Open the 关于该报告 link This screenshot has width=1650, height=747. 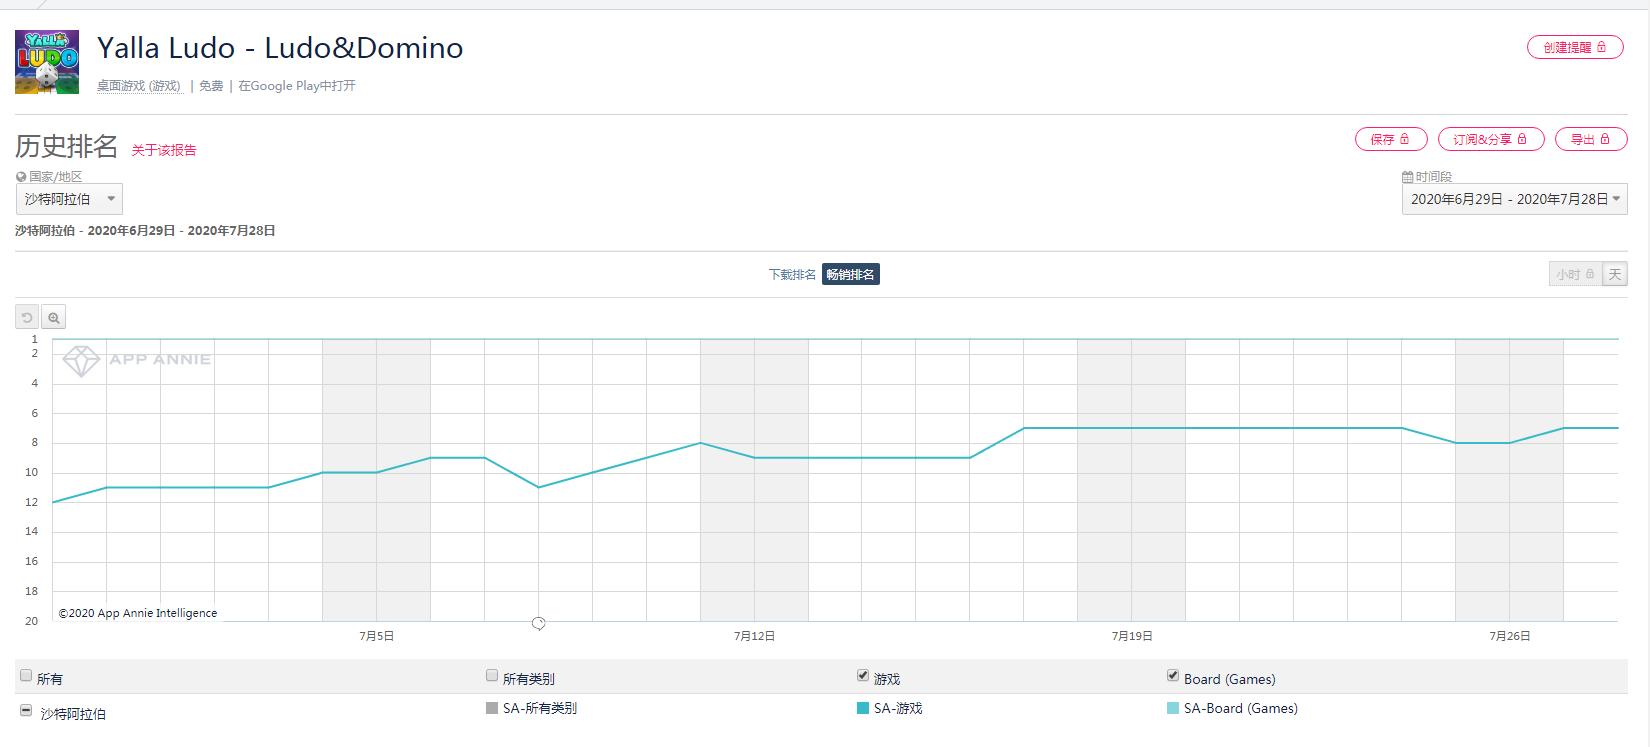(x=164, y=150)
